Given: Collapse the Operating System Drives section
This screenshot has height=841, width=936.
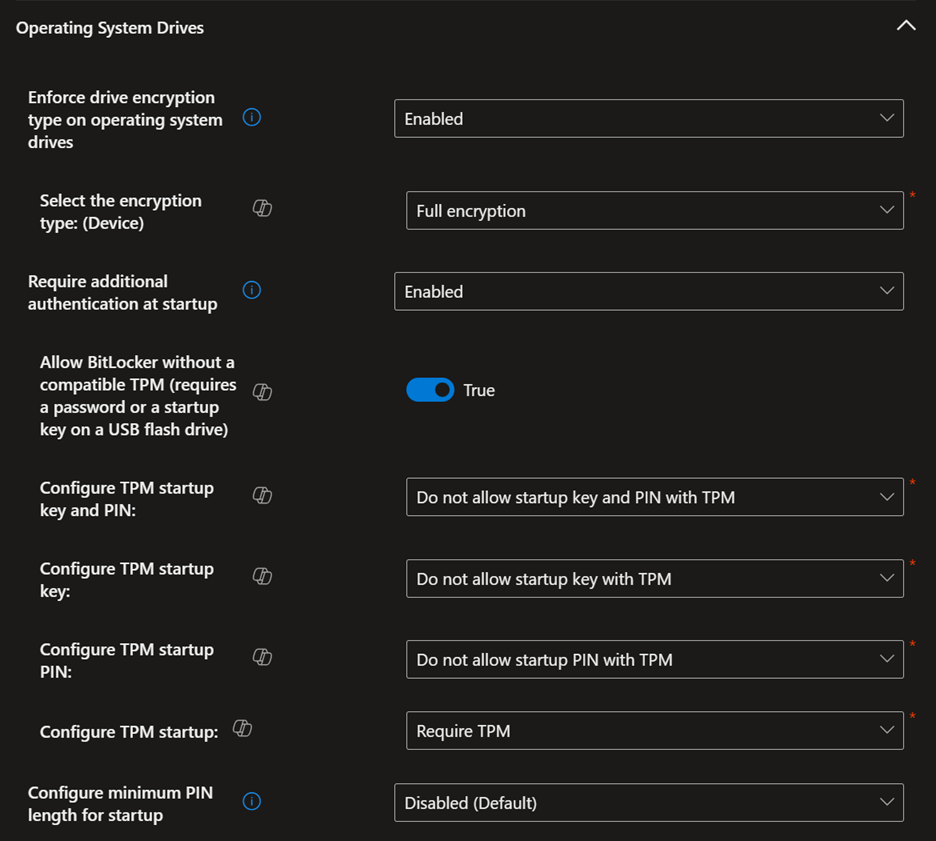Looking at the screenshot, I should click(906, 26).
